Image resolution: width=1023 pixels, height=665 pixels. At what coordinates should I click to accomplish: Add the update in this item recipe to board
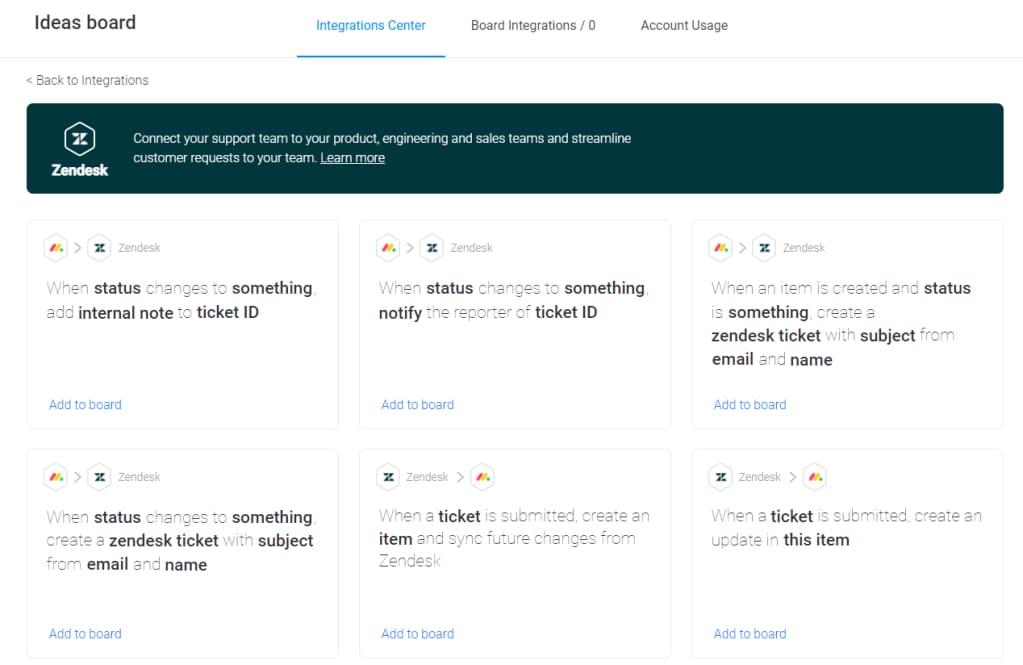749,633
